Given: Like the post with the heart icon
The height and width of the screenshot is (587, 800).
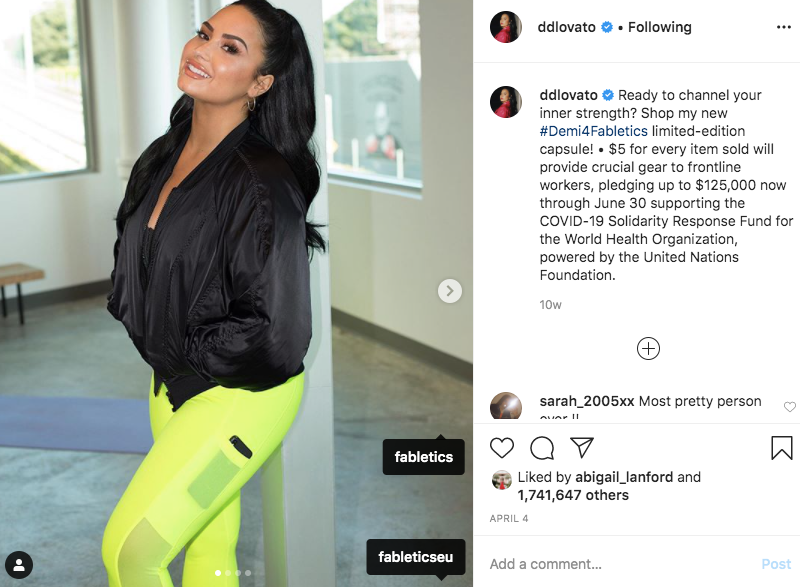Looking at the screenshot, I should [502, 448].
